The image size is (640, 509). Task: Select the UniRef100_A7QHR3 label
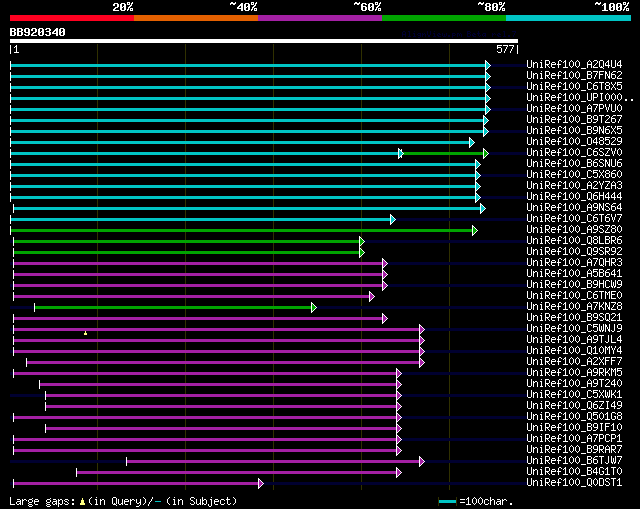(574, 263)
